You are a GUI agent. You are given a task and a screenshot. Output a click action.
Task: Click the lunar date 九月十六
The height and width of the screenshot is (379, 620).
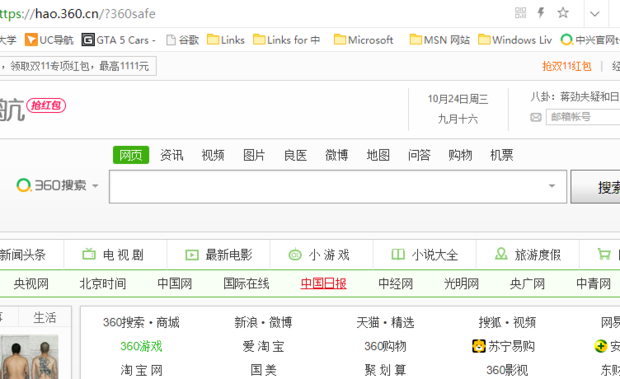click(x=457, y=119)
